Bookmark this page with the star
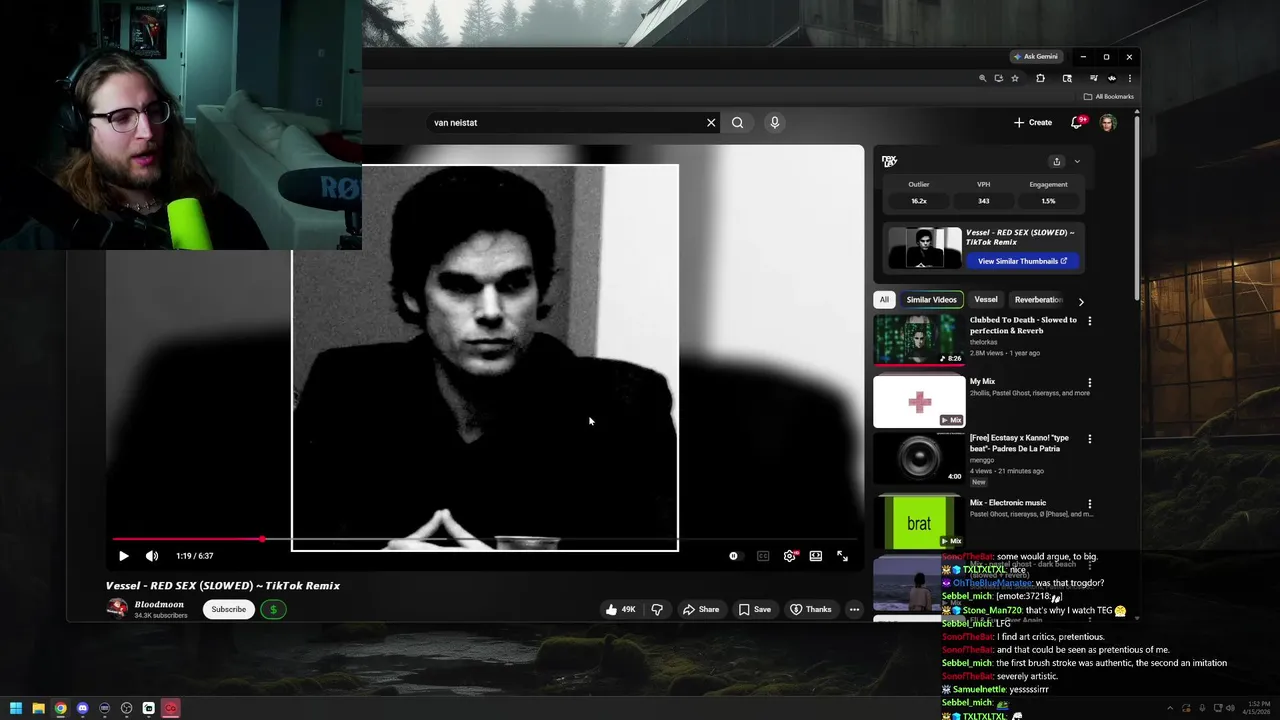 tap(1015, 78)
